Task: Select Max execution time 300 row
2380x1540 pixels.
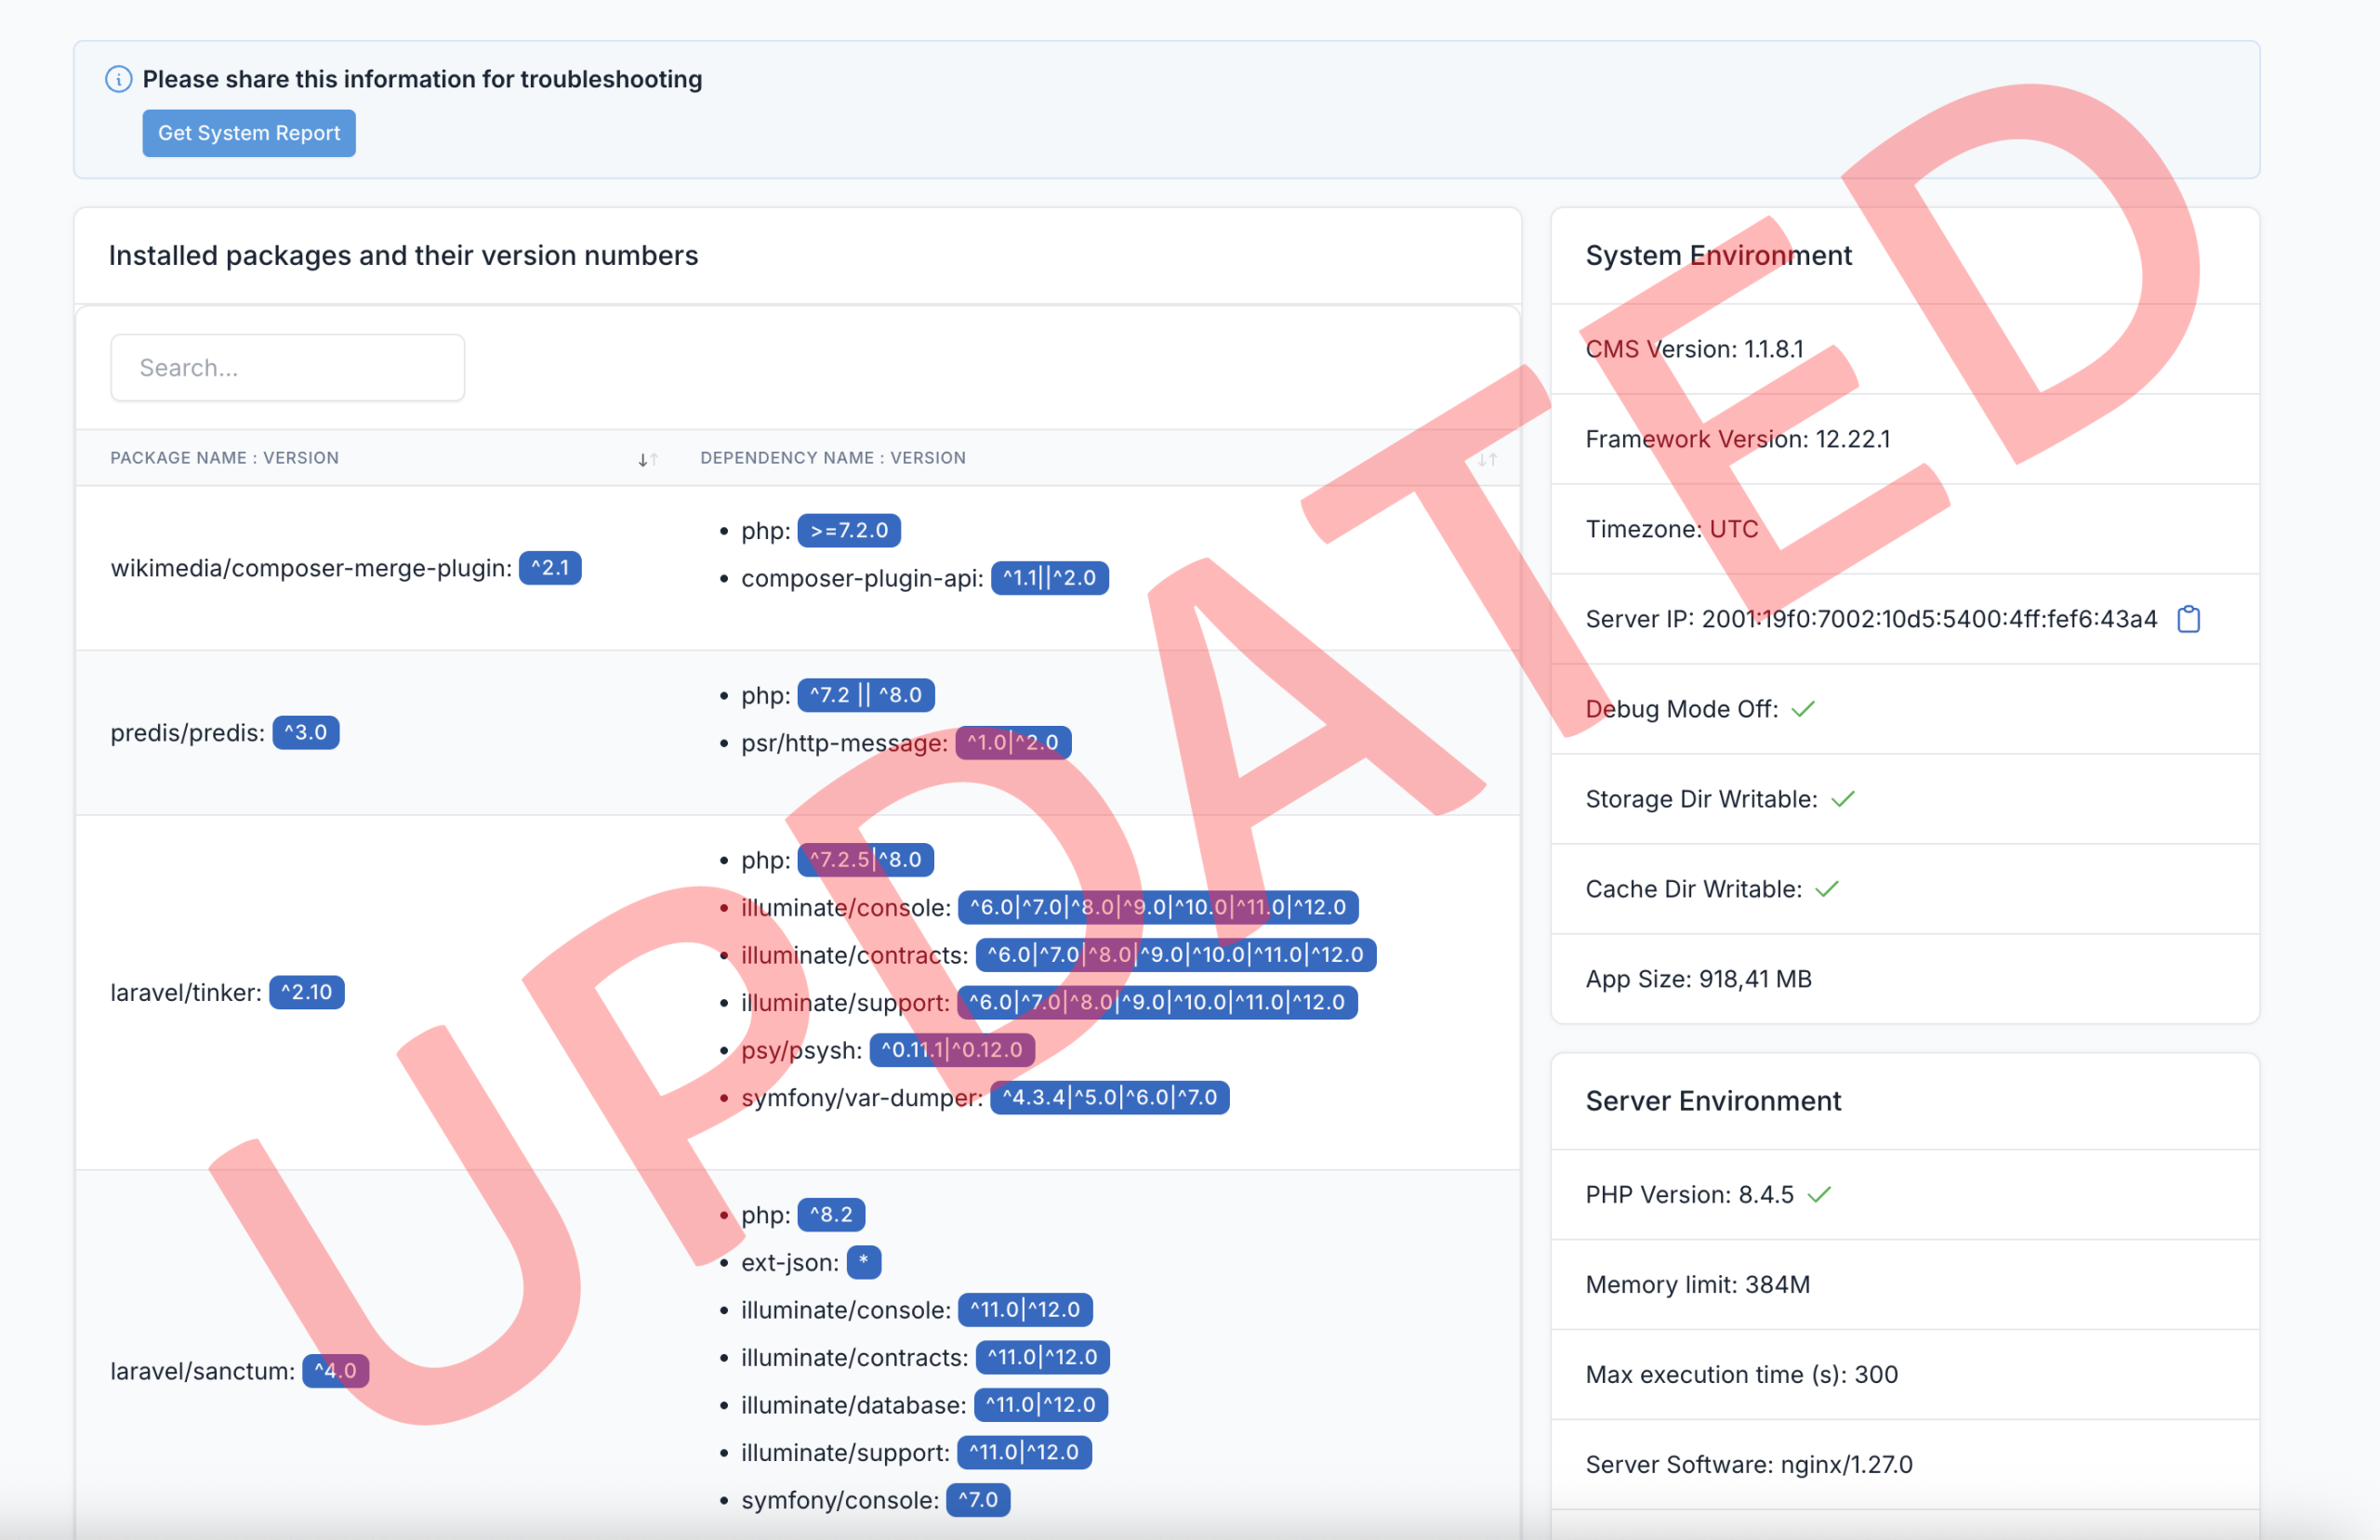Action: [x=1905, y=1375]
